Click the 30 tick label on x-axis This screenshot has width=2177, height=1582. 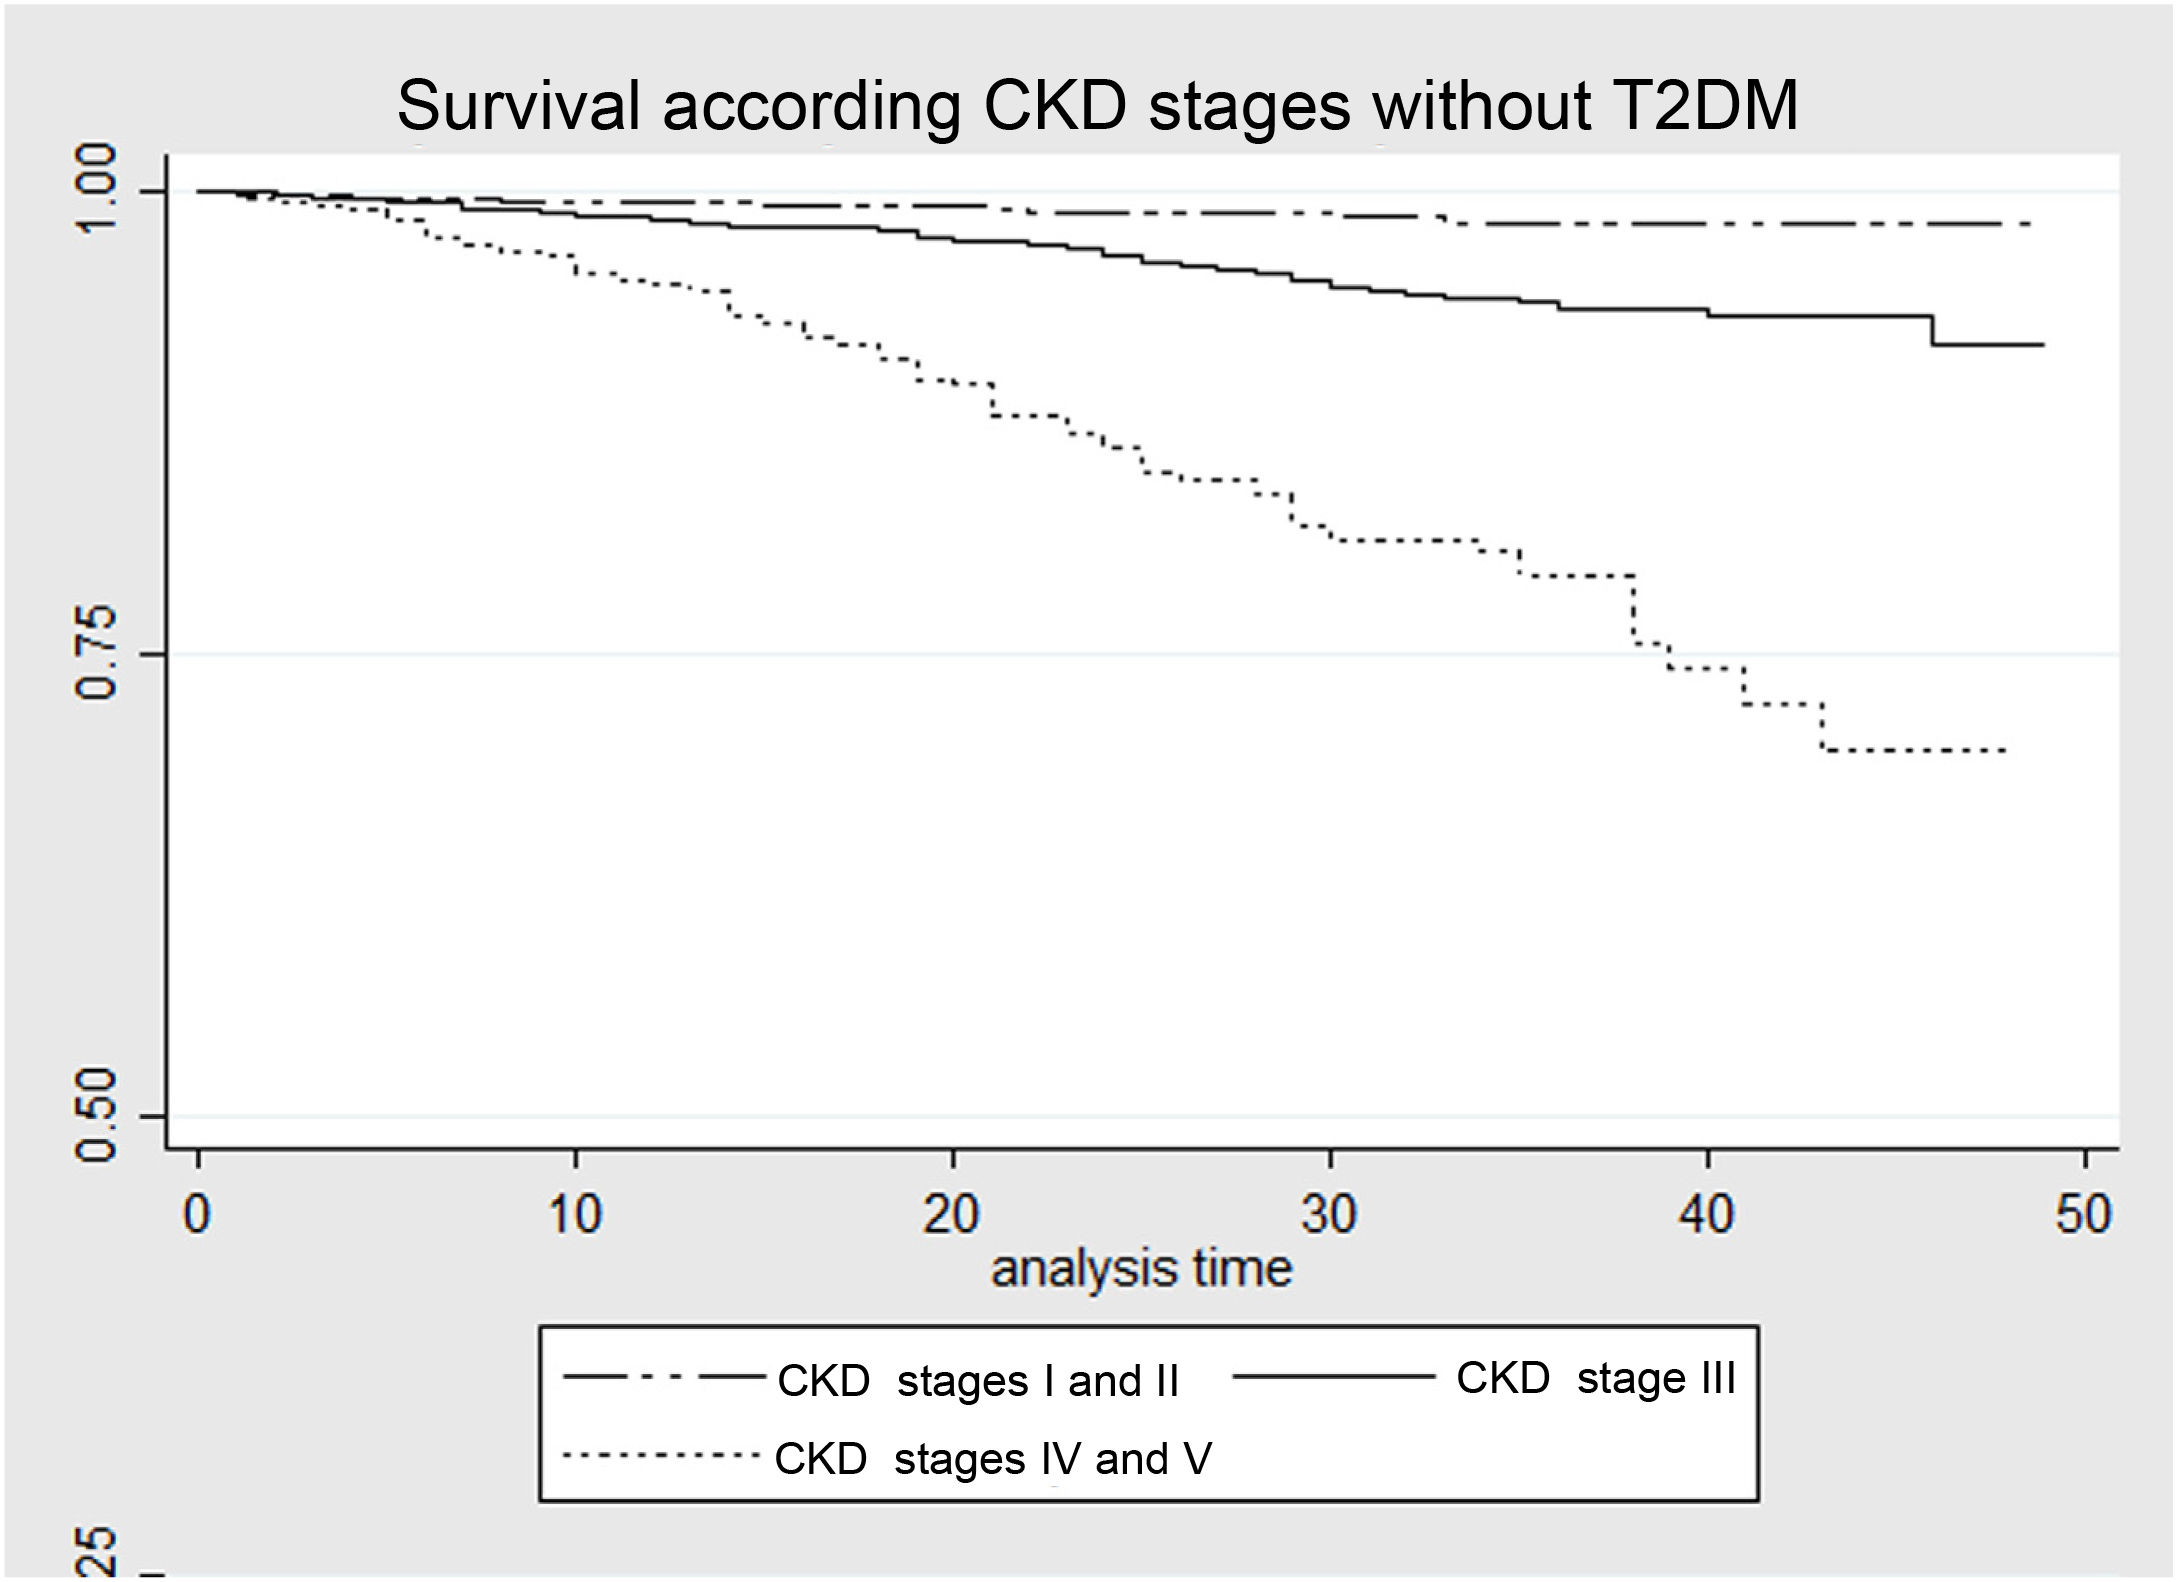(x=1330, y=1214)
